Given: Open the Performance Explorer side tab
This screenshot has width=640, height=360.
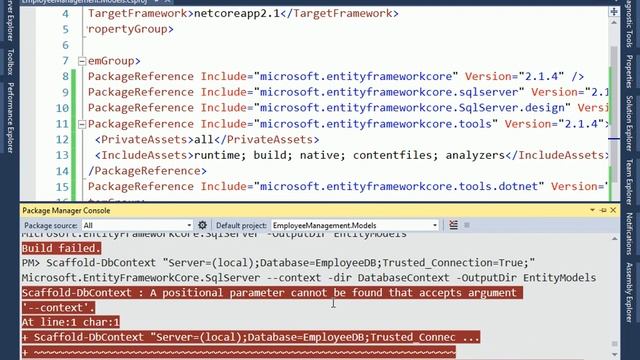Looking at the screenshot, I should pos(11,118).
